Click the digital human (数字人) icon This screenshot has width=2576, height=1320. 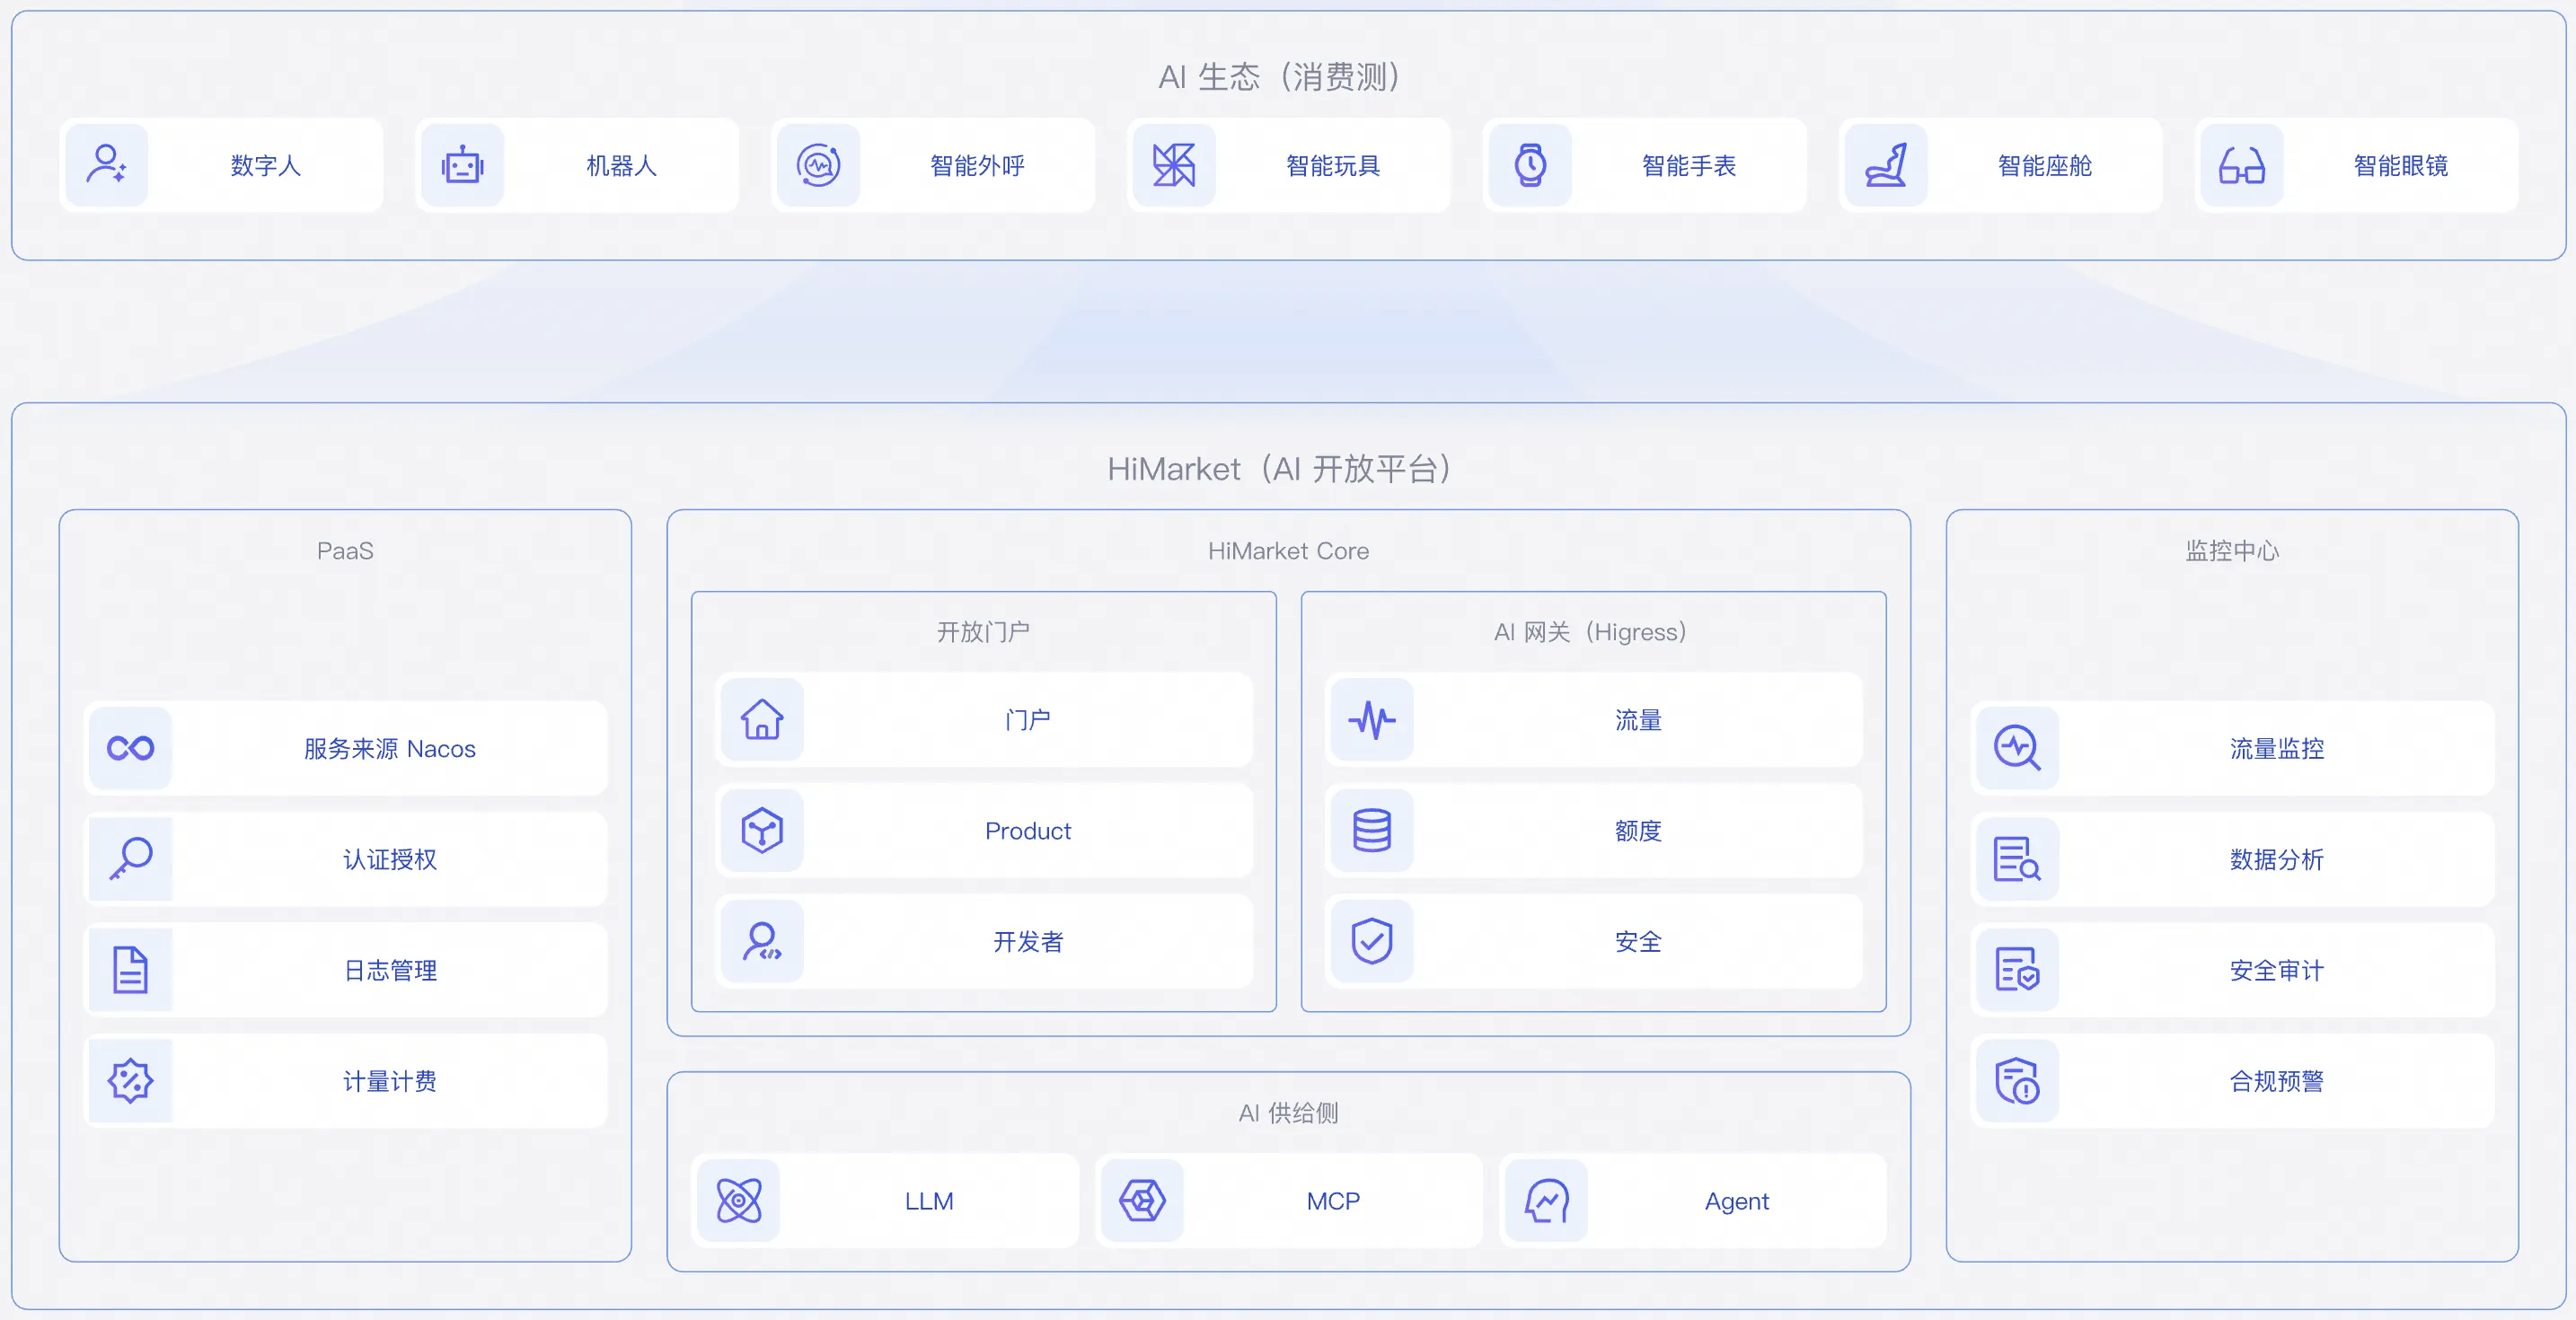point(106,165)
